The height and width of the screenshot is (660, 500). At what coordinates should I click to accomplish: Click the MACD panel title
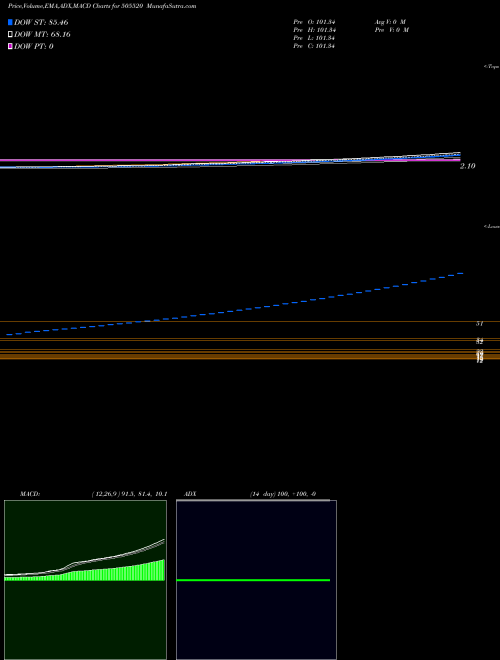click(x=30, y=494)
